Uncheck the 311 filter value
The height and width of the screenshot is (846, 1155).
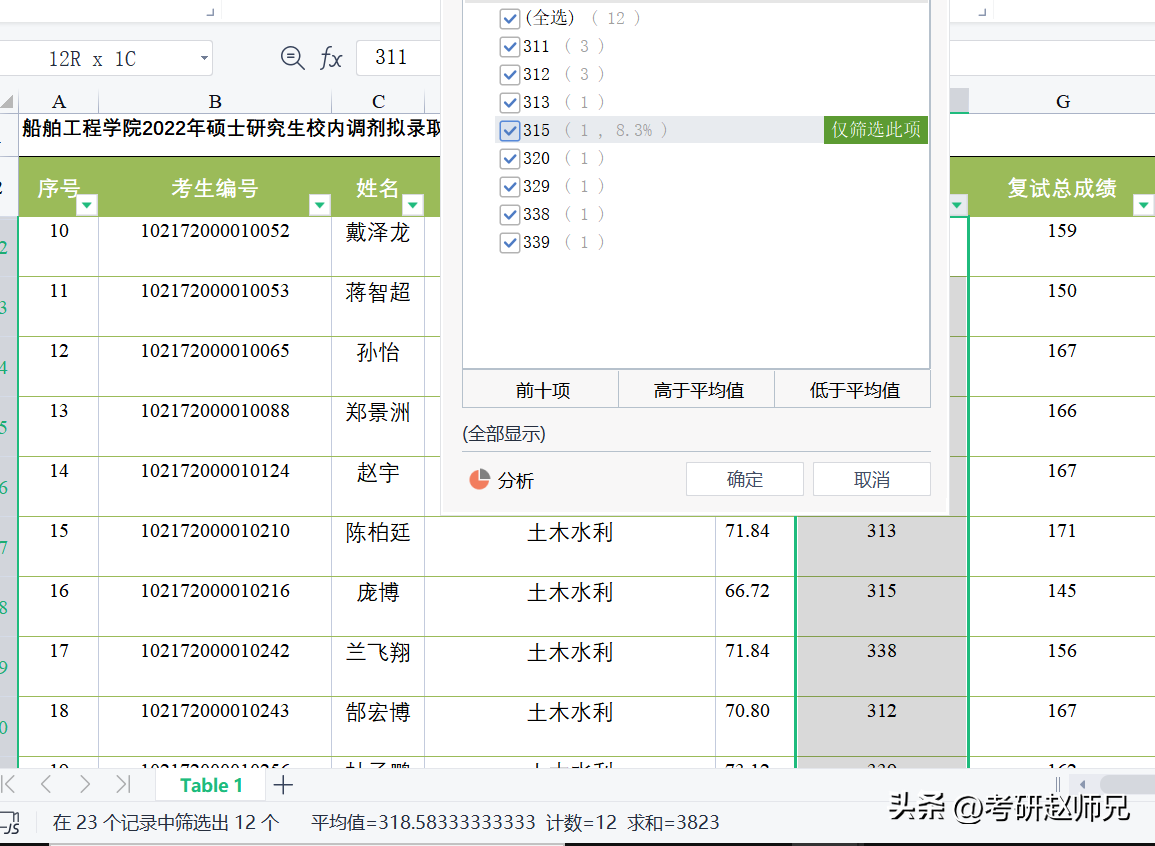click(510, 46)
